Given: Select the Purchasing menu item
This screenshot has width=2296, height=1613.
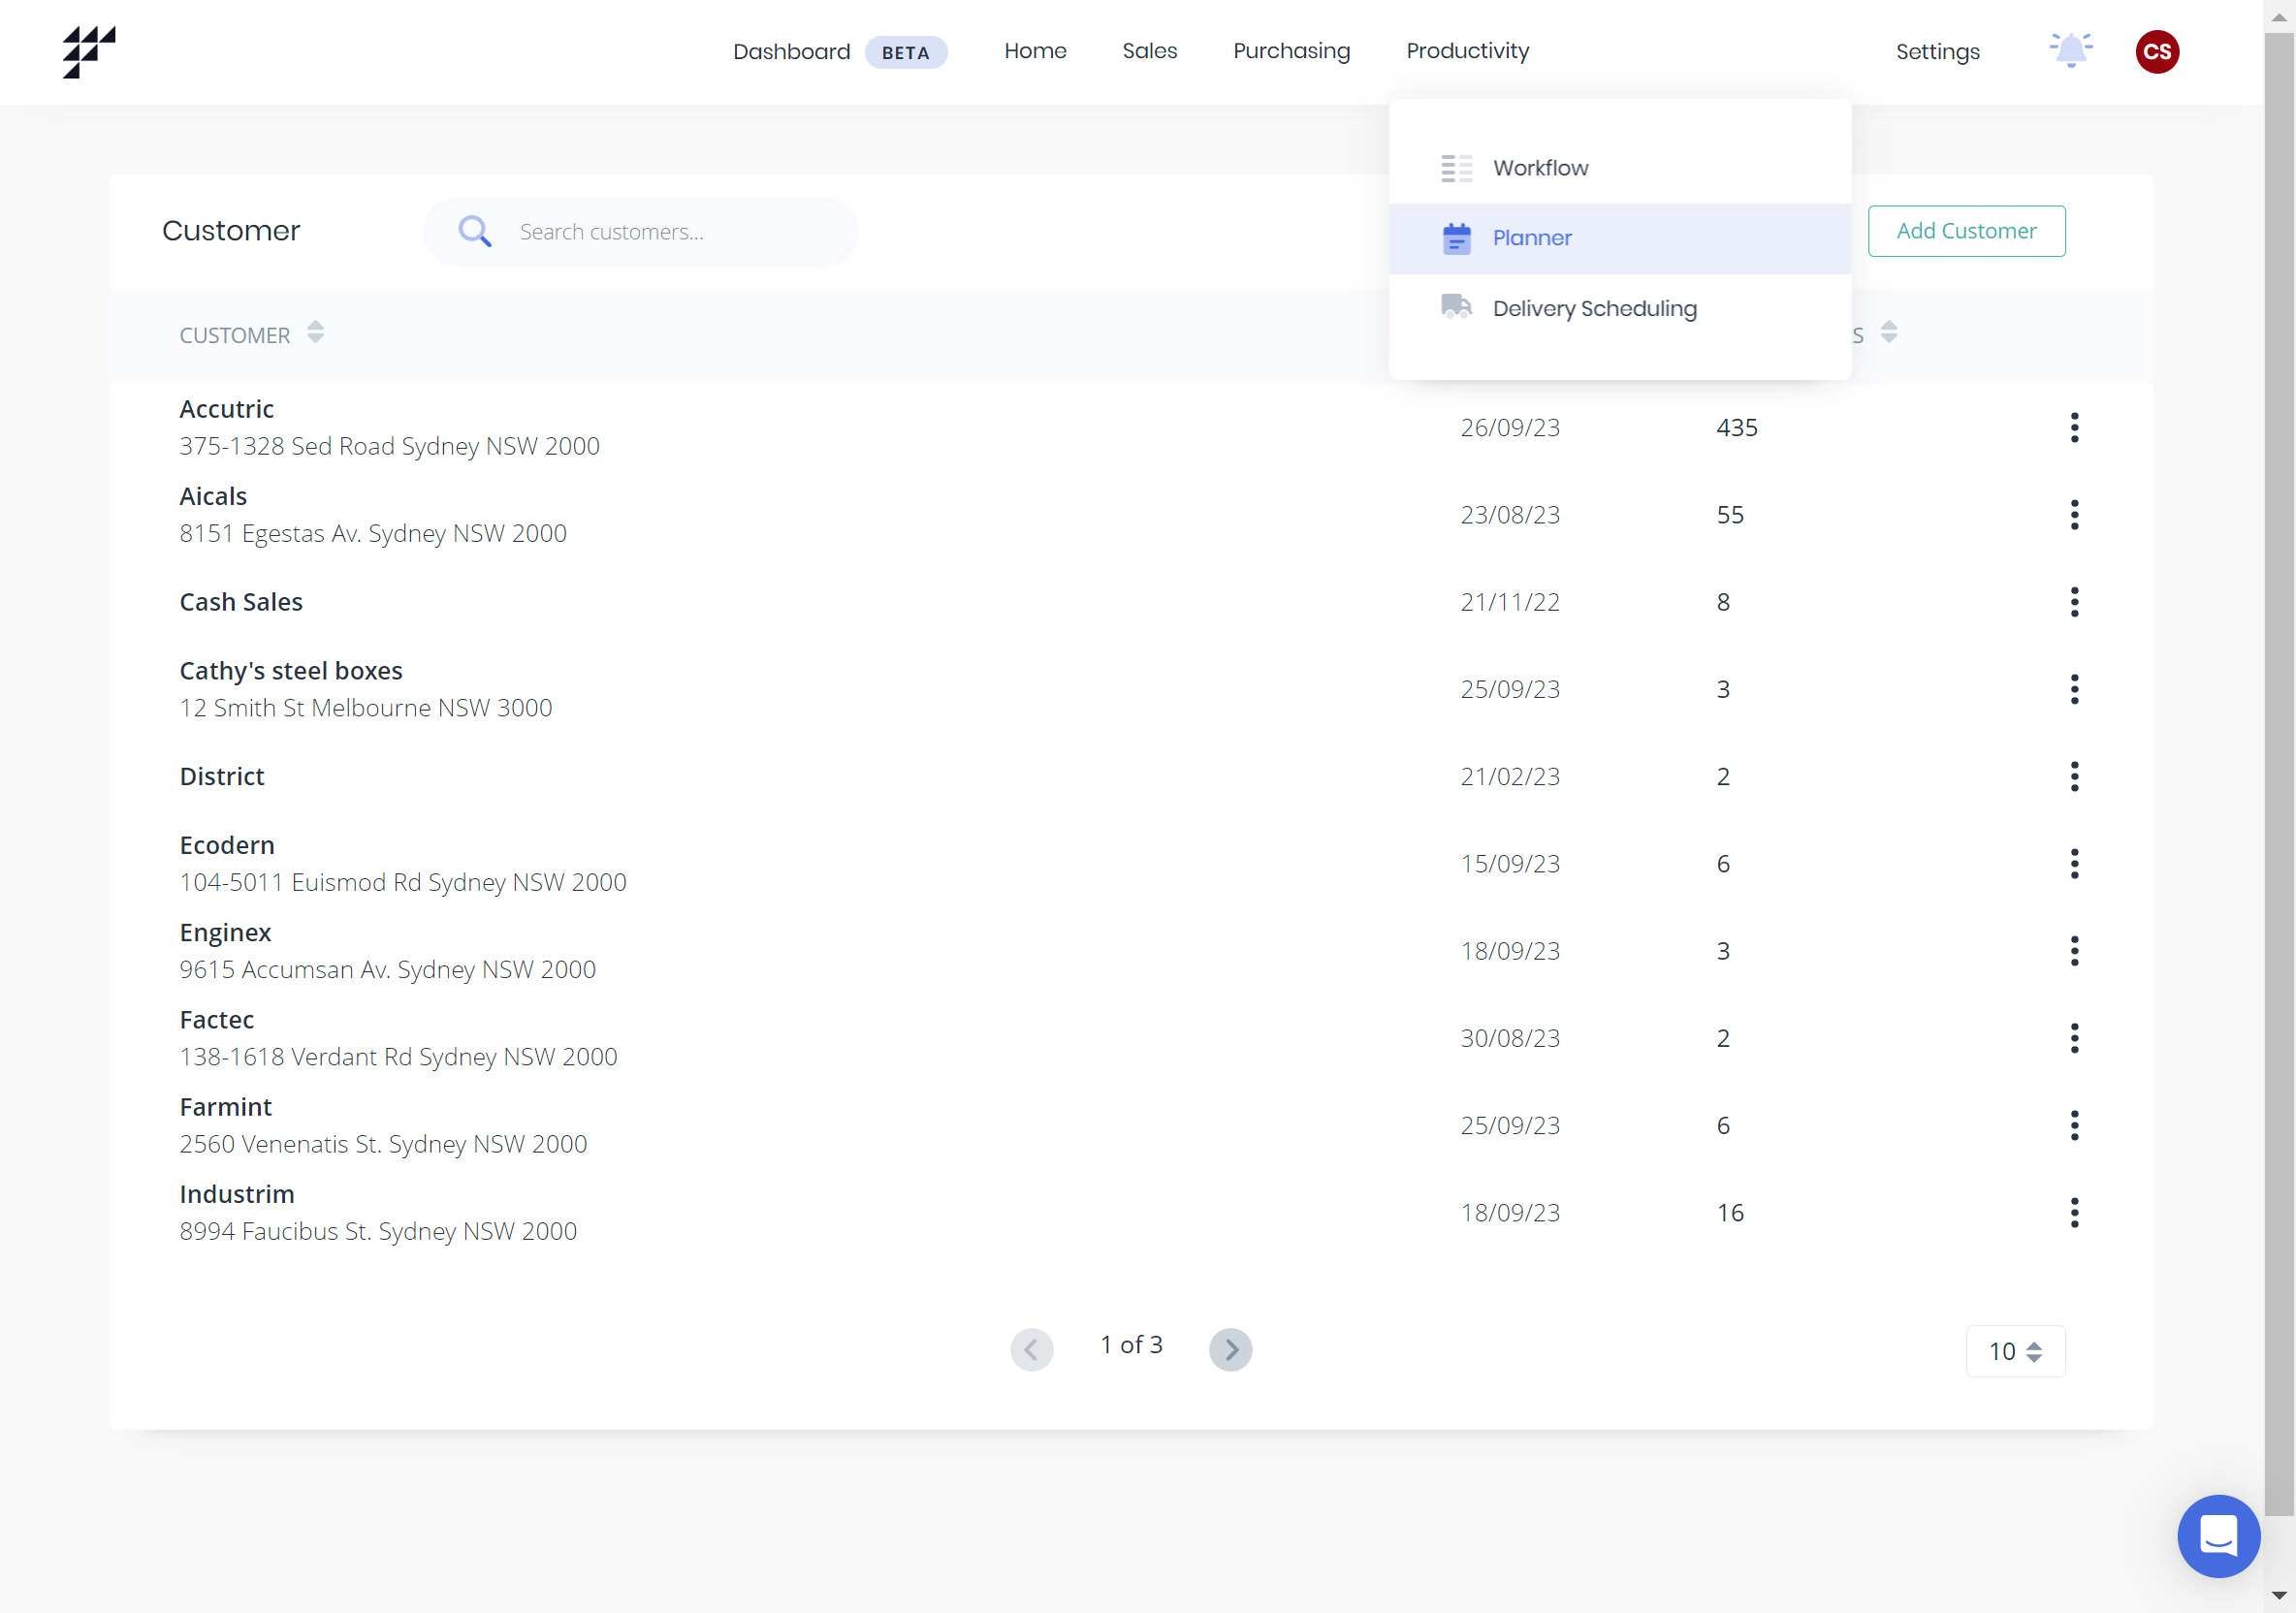Looking at the screenshot, I should [x=1292, y=50].
